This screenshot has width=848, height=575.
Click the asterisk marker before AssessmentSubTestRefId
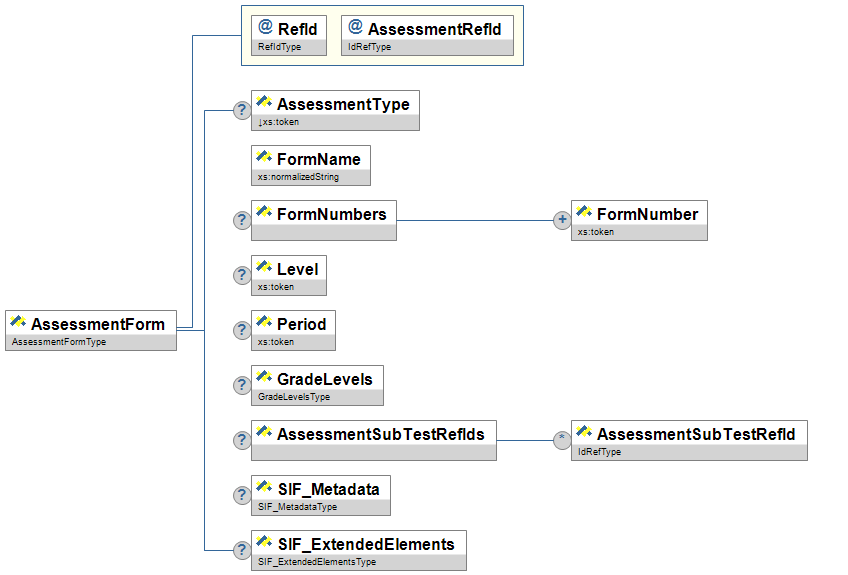coord(562,441)
